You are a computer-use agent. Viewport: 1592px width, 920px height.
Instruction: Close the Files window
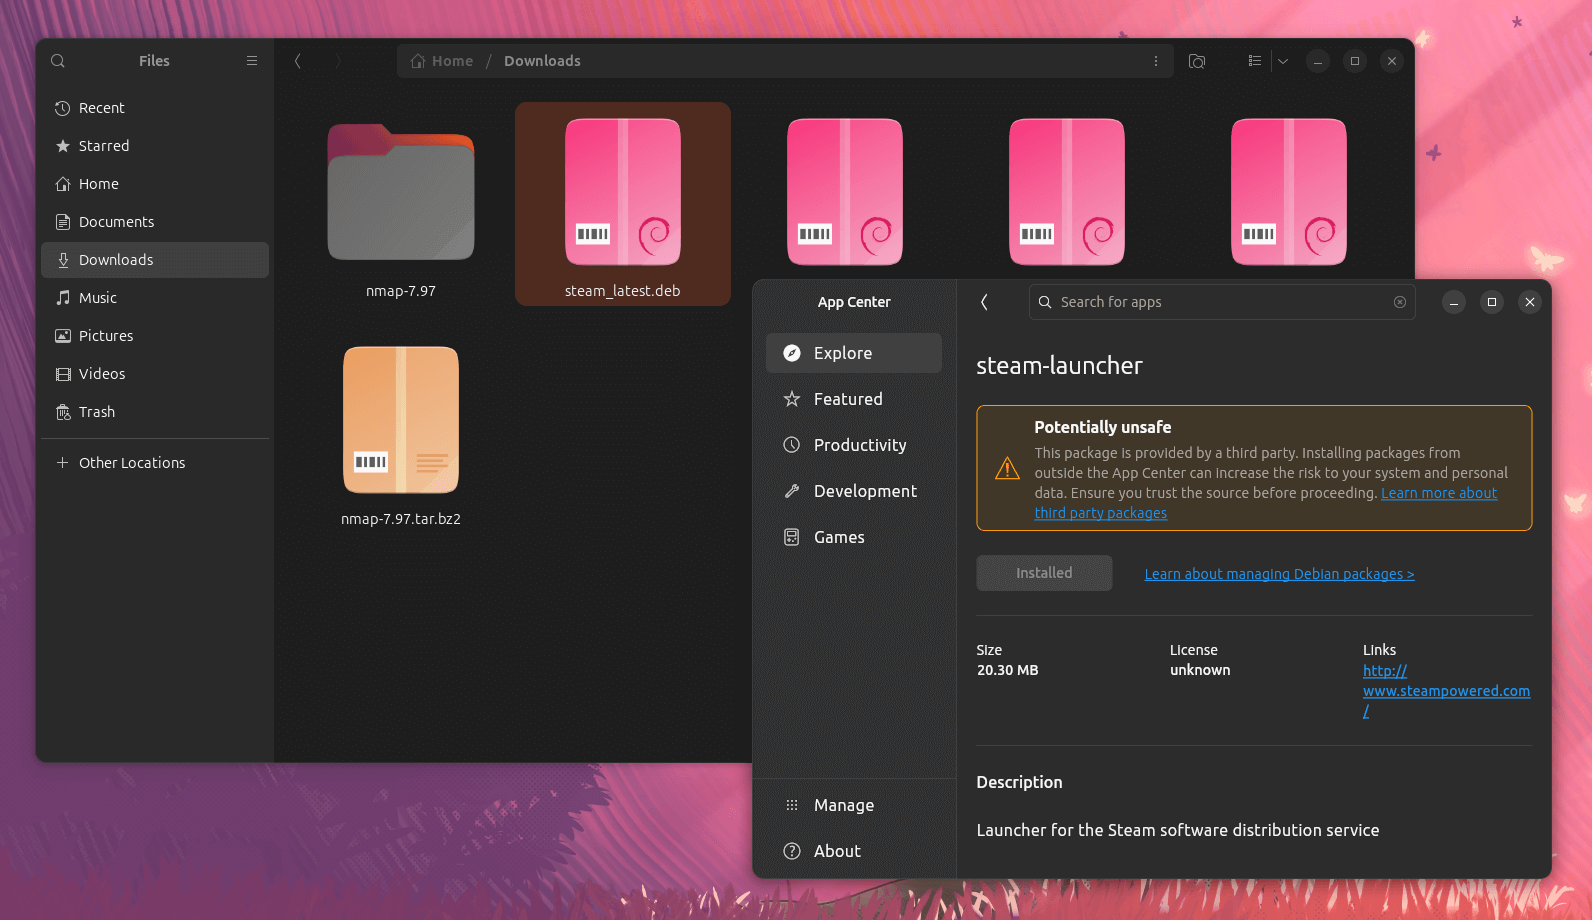coord(1392,61)
